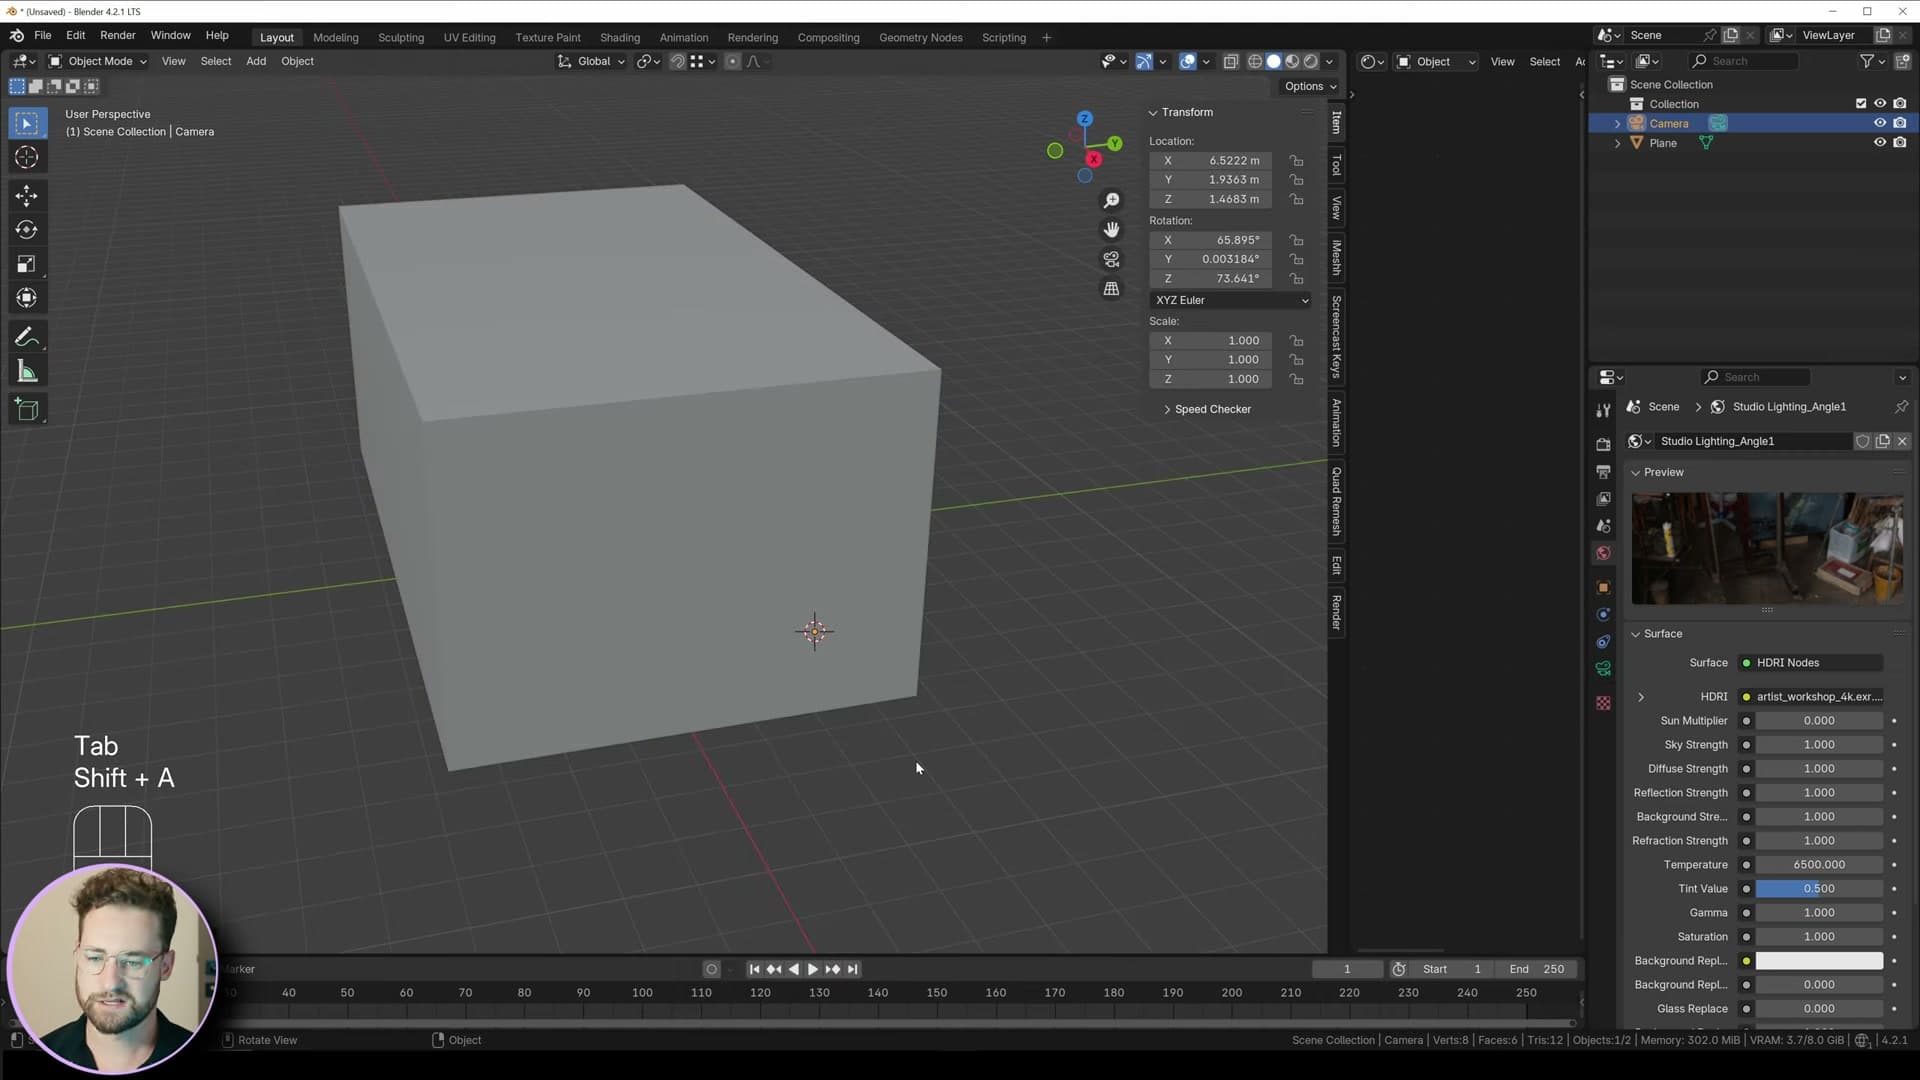The height and width of the screenshot is (1080, 1920).
Task: Select the Measure tool
Action: click(x=27, y=373)
